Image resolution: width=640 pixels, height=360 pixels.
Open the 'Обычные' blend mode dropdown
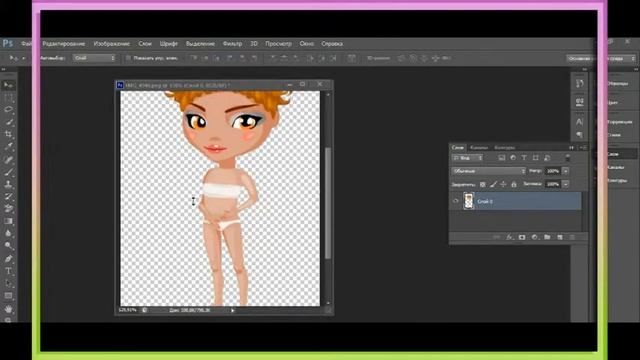tap(489, 171)
